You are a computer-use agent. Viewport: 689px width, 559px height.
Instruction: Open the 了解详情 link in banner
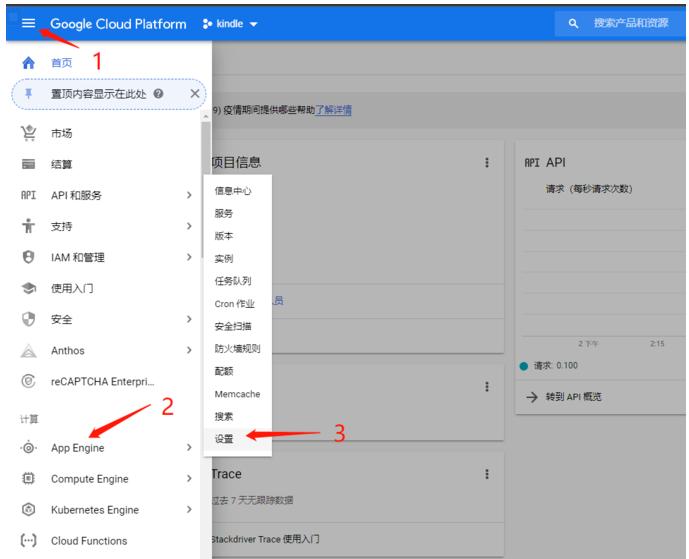click(334, 109)
